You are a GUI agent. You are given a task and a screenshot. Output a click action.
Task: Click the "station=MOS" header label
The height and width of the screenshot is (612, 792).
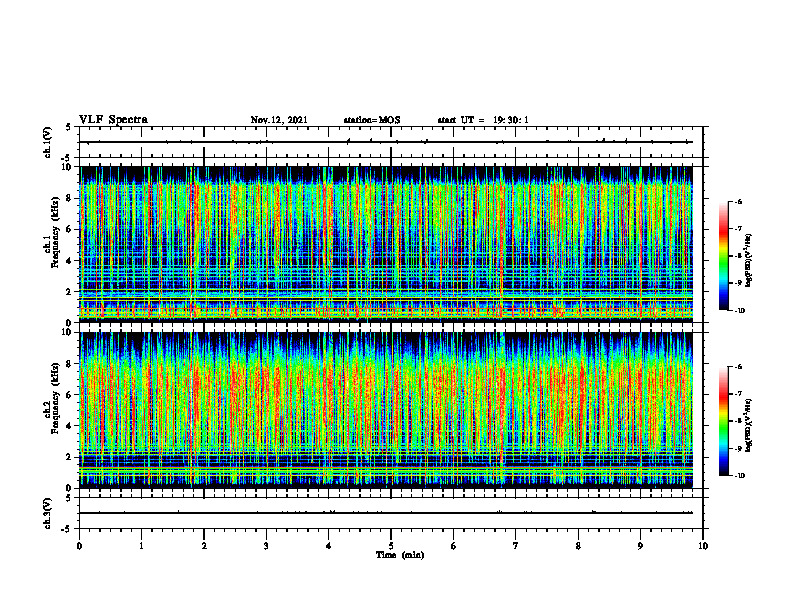pos(372,120)
